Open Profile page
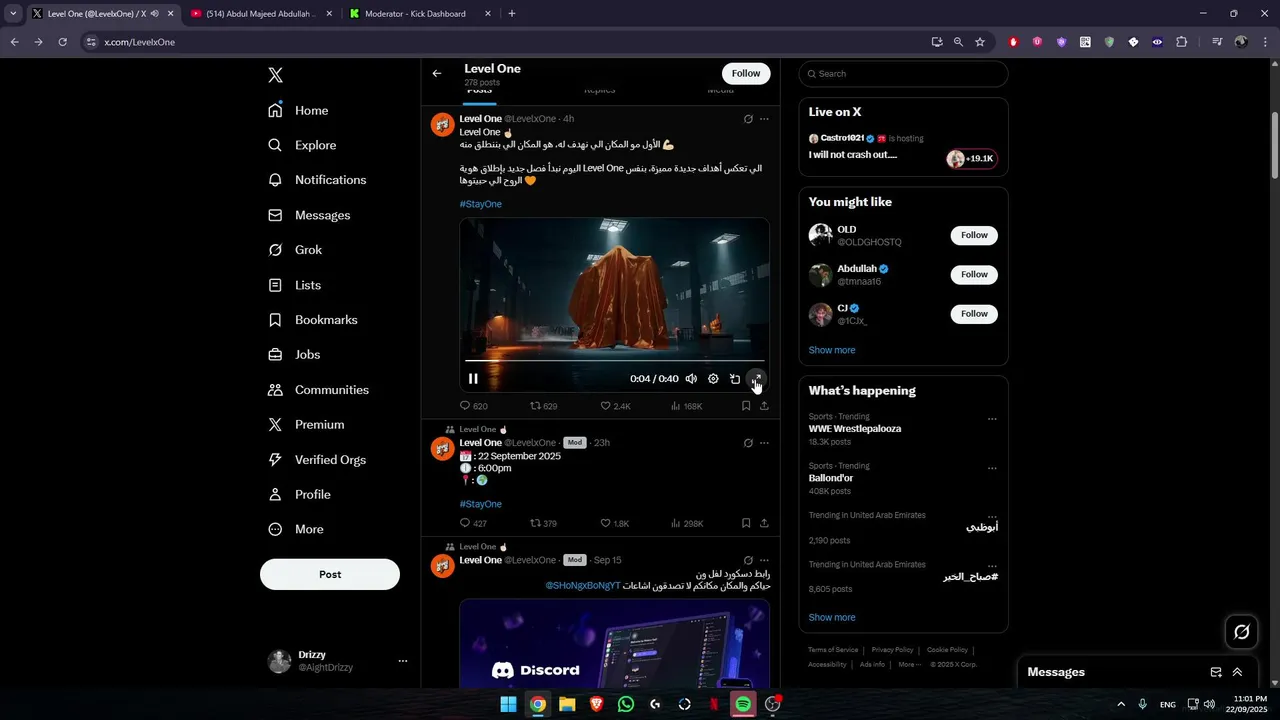 [299, 495]
